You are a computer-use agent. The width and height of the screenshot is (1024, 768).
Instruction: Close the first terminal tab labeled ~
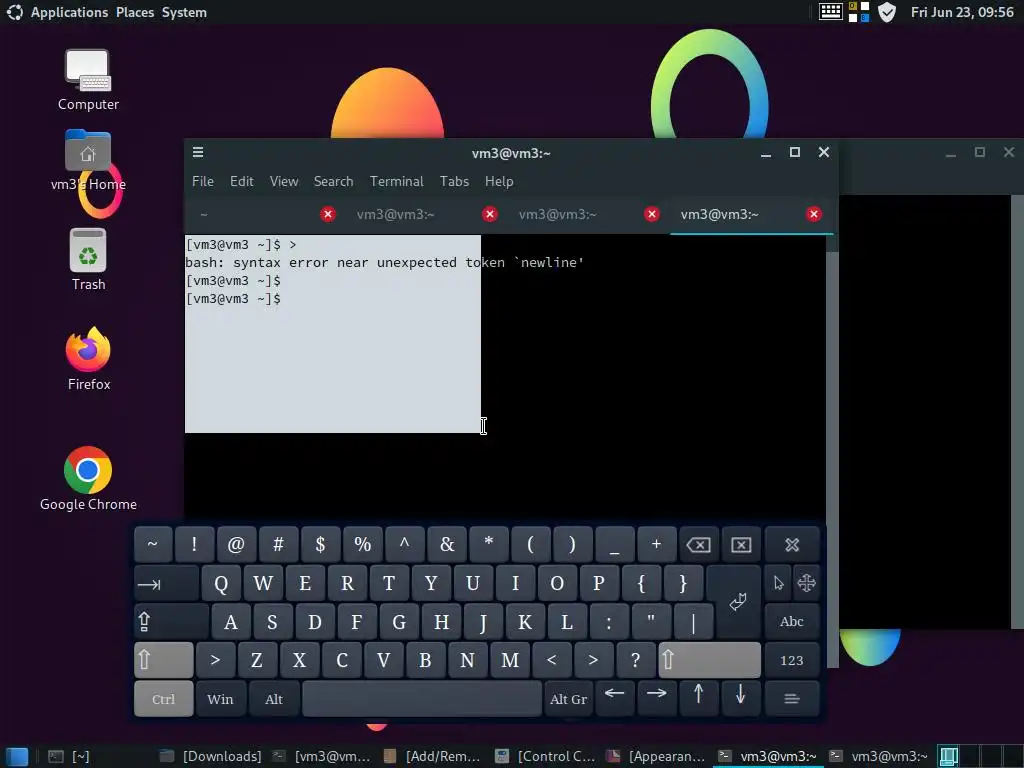(x=328, y=214)
